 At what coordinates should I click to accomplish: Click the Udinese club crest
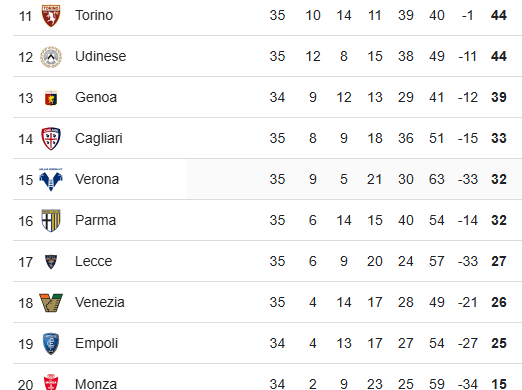[51, 57]
